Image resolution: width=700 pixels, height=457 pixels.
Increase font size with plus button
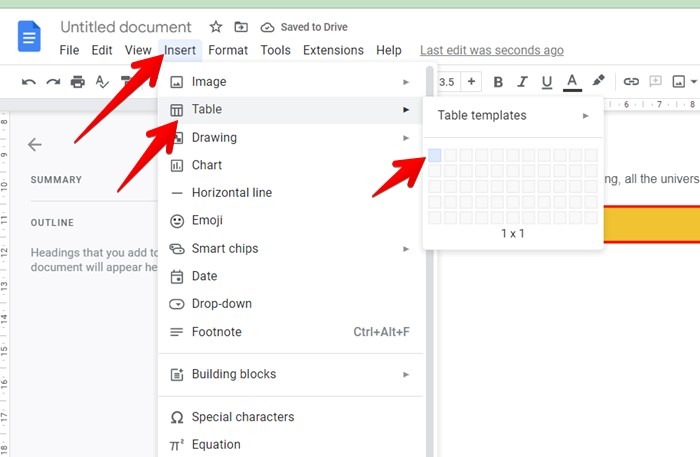click(x=471, y=82)
